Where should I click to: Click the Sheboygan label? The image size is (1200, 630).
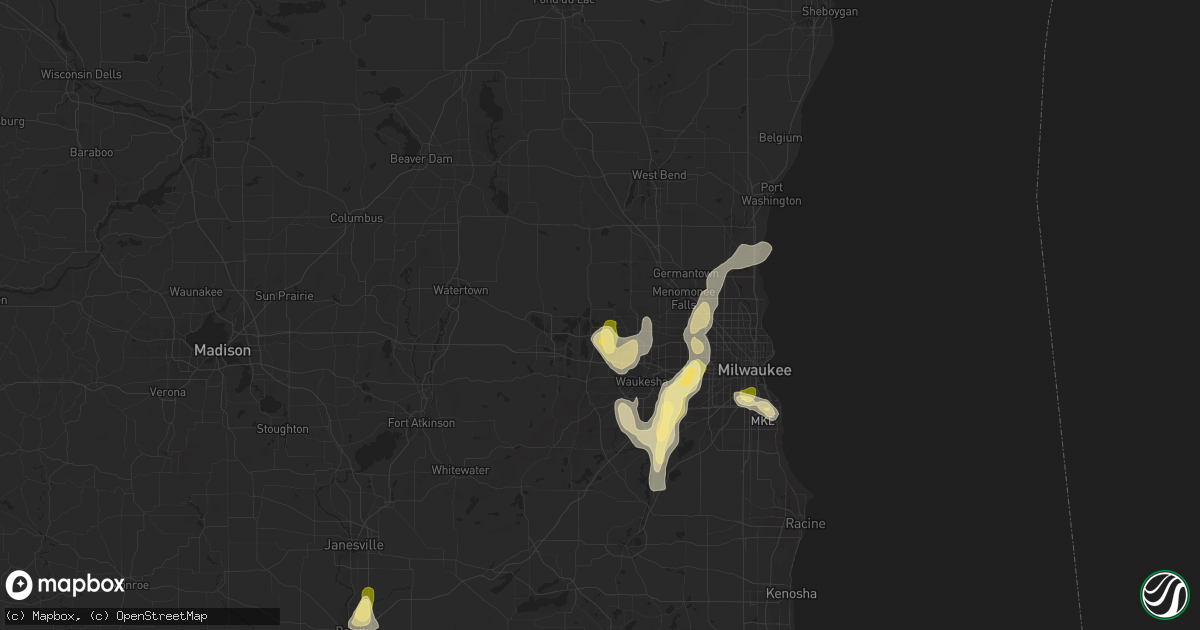click(830, 12)
